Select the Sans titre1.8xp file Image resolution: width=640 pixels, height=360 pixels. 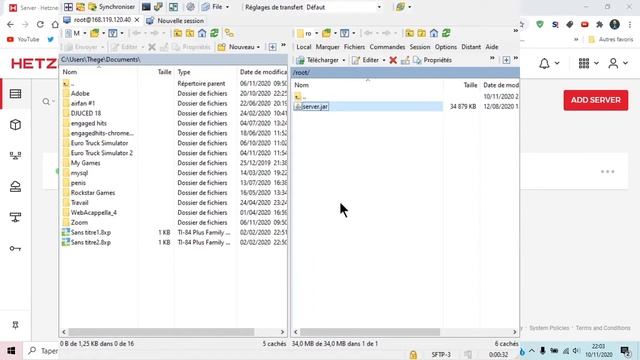(91, 232)
